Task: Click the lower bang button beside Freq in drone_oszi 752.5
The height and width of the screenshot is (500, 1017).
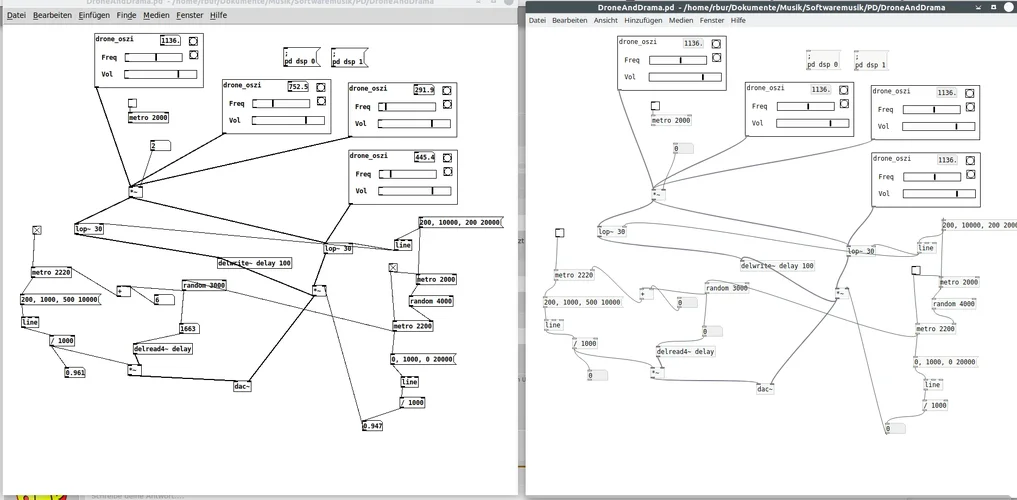Action: click(x=320, y=101)
